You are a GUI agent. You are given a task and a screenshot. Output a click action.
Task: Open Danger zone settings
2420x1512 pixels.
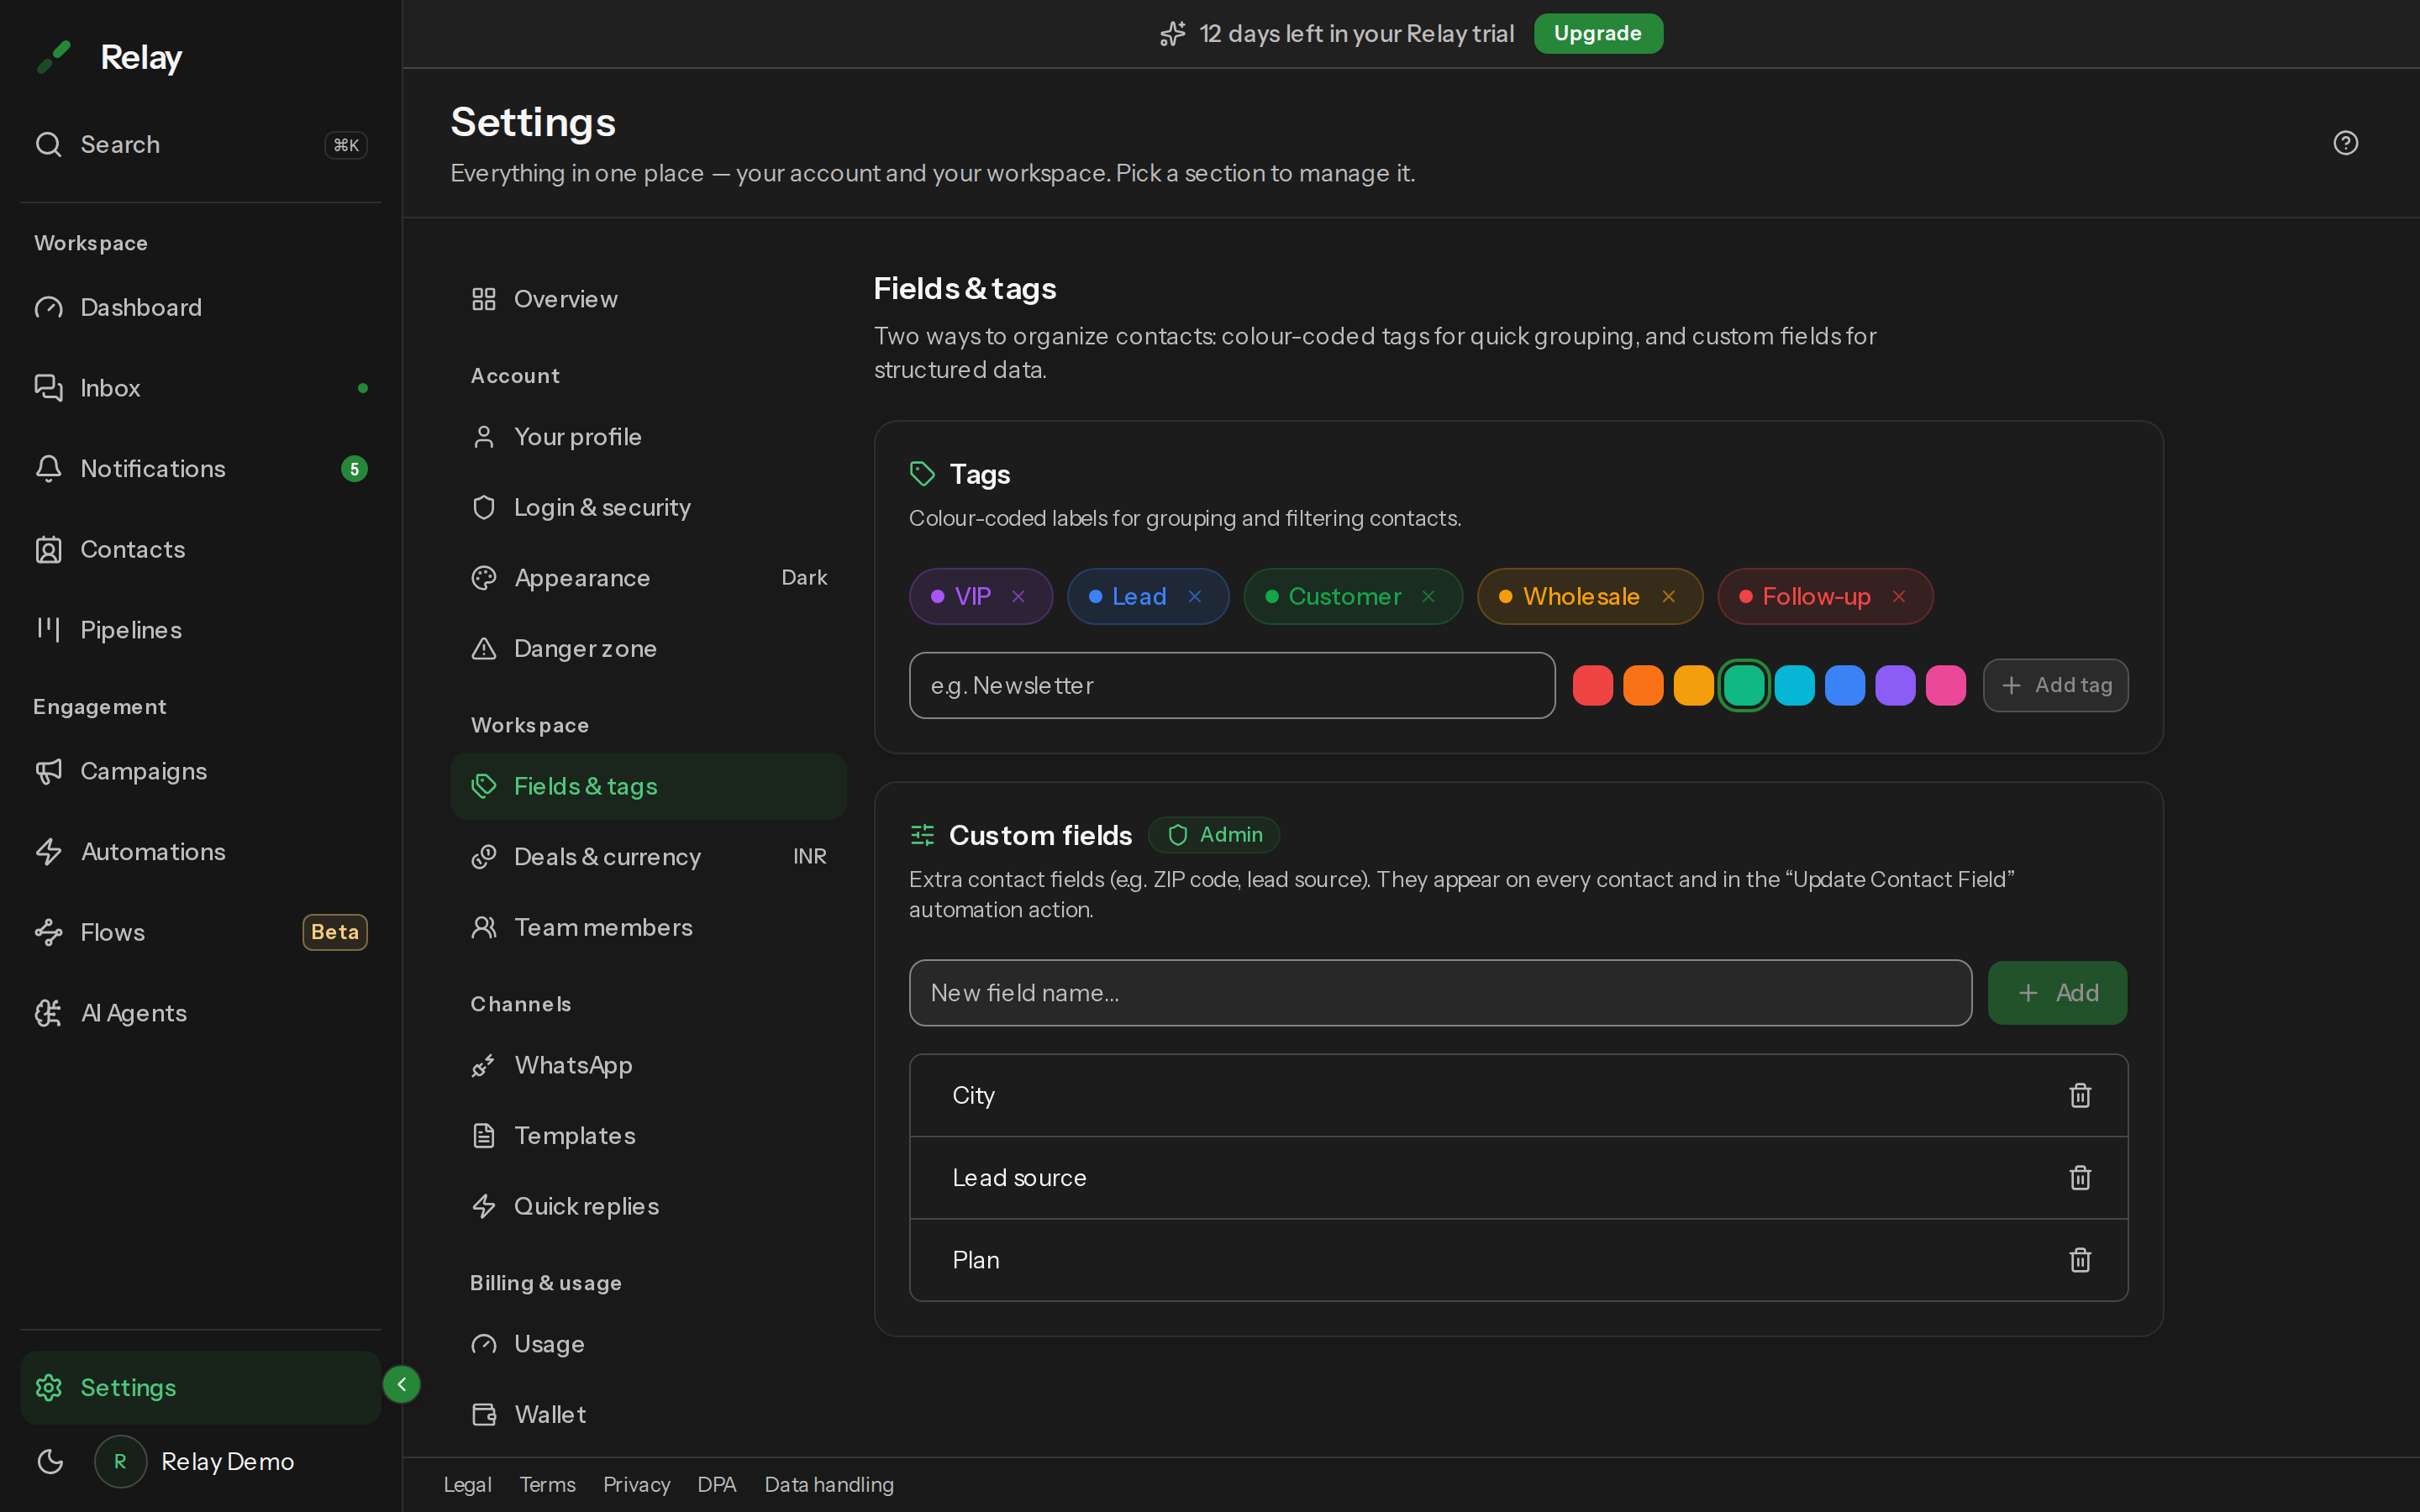[648, 648]
